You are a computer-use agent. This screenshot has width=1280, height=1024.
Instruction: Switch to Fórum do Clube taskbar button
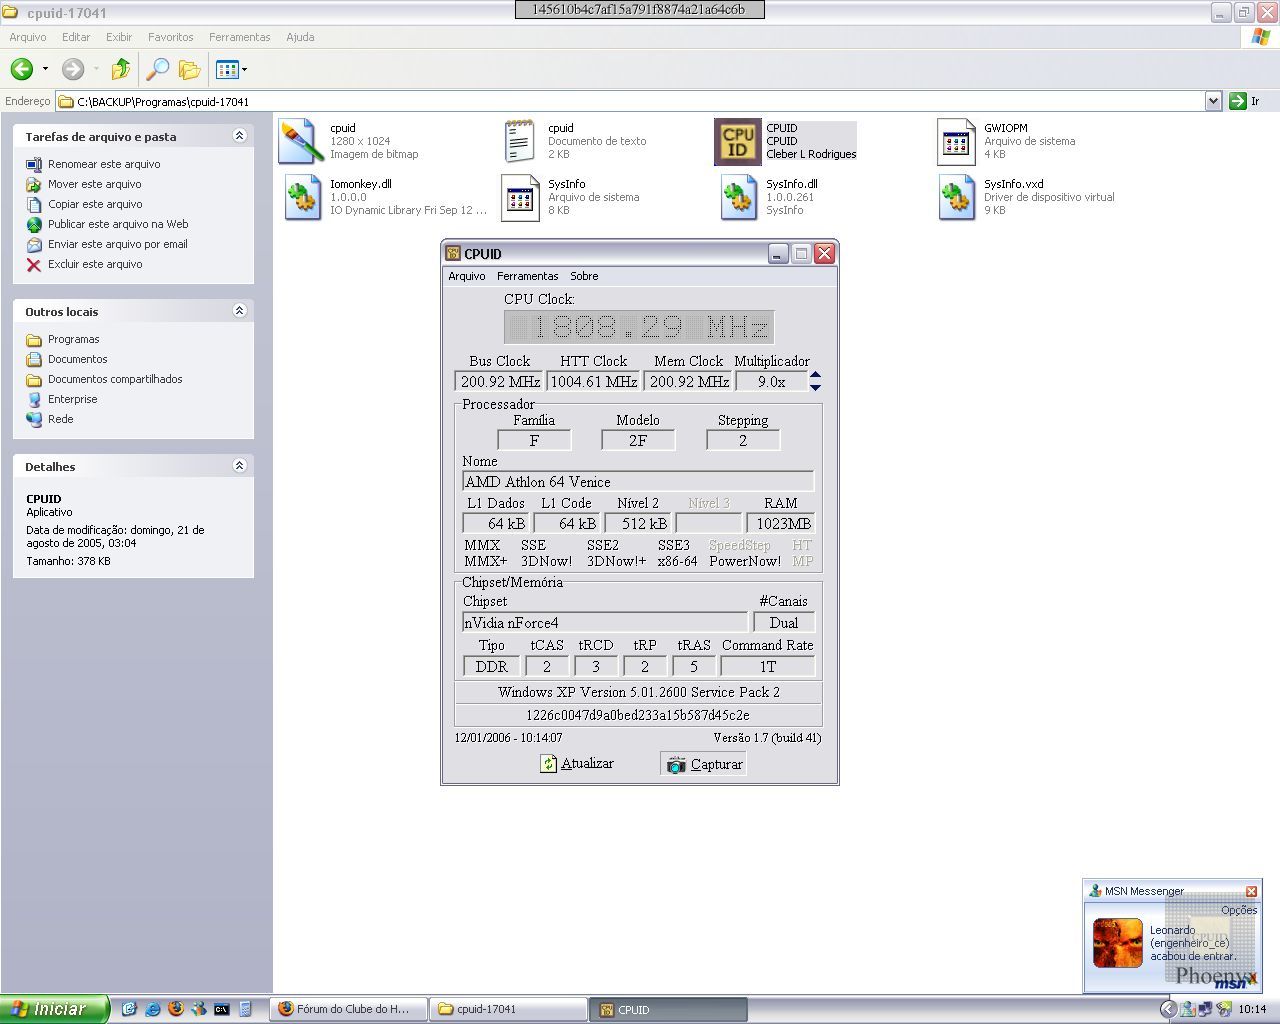(349, 1009)
